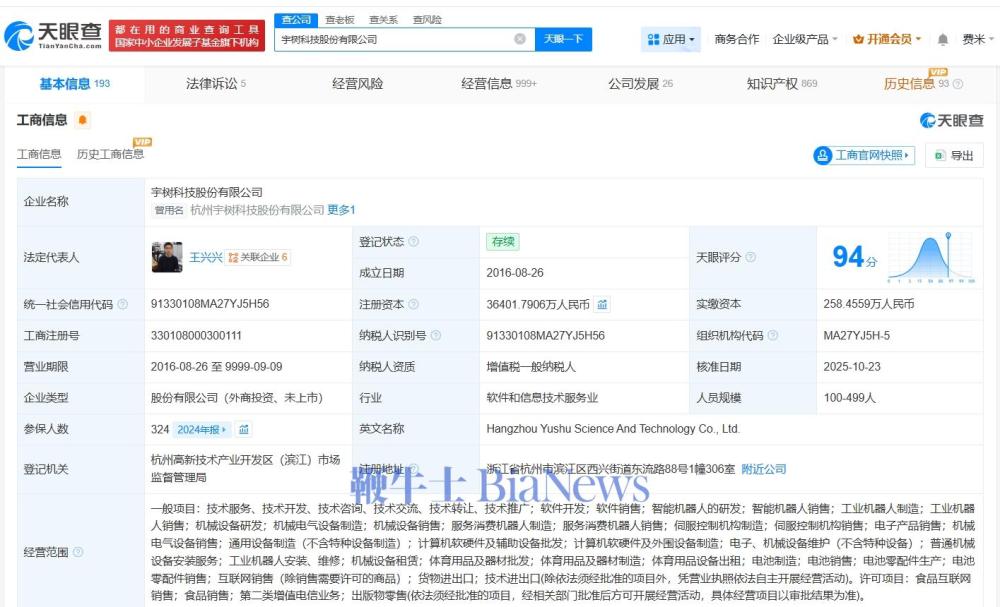Click the red slogan banner beside logo
The height and width of the screenshot is (607, 1000).
click(x=187, y=36)
